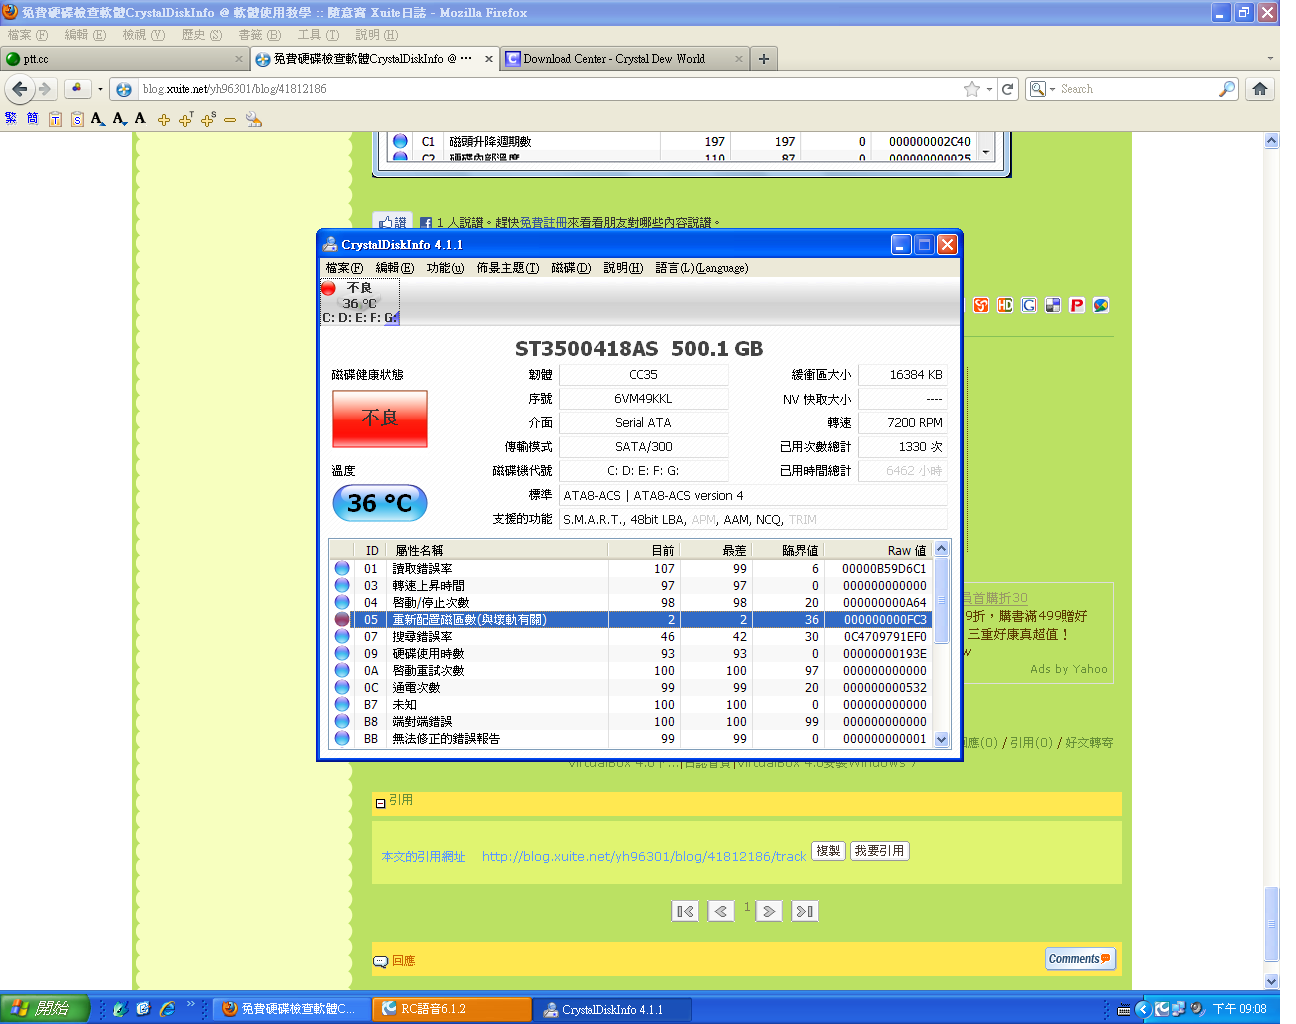Collapse the 引用 section toggle
The height and width of the screenshot is (1024, 1296).
point(380,803)
